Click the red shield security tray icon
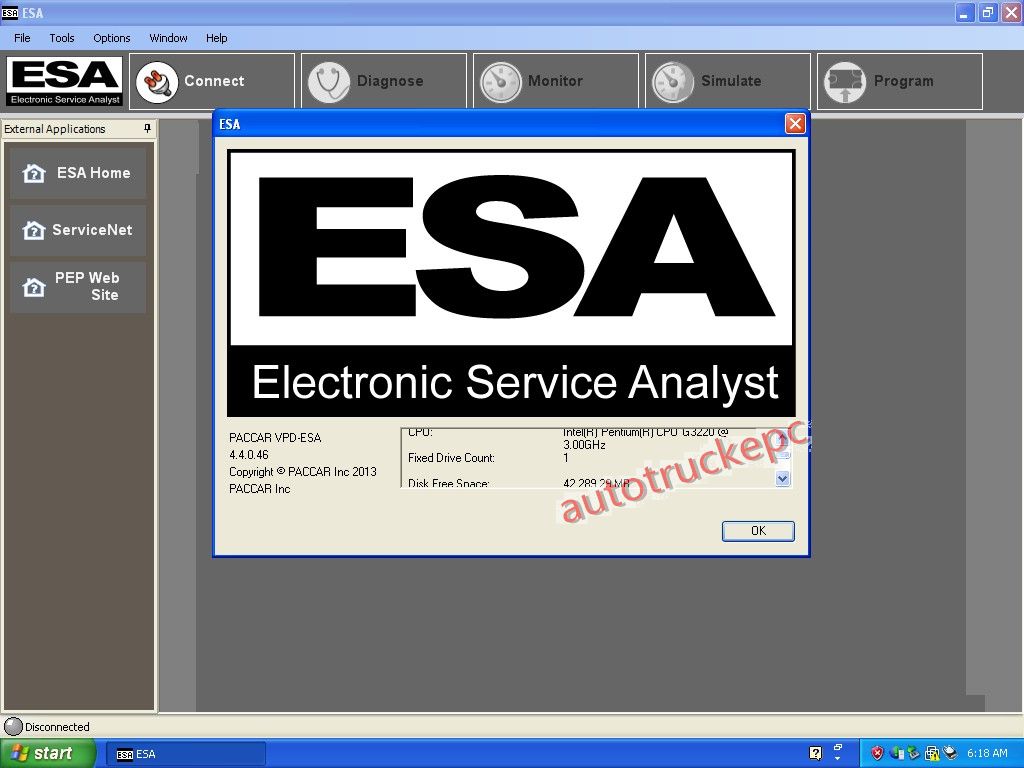This screenshot has height=768, width=1024. 877,753
